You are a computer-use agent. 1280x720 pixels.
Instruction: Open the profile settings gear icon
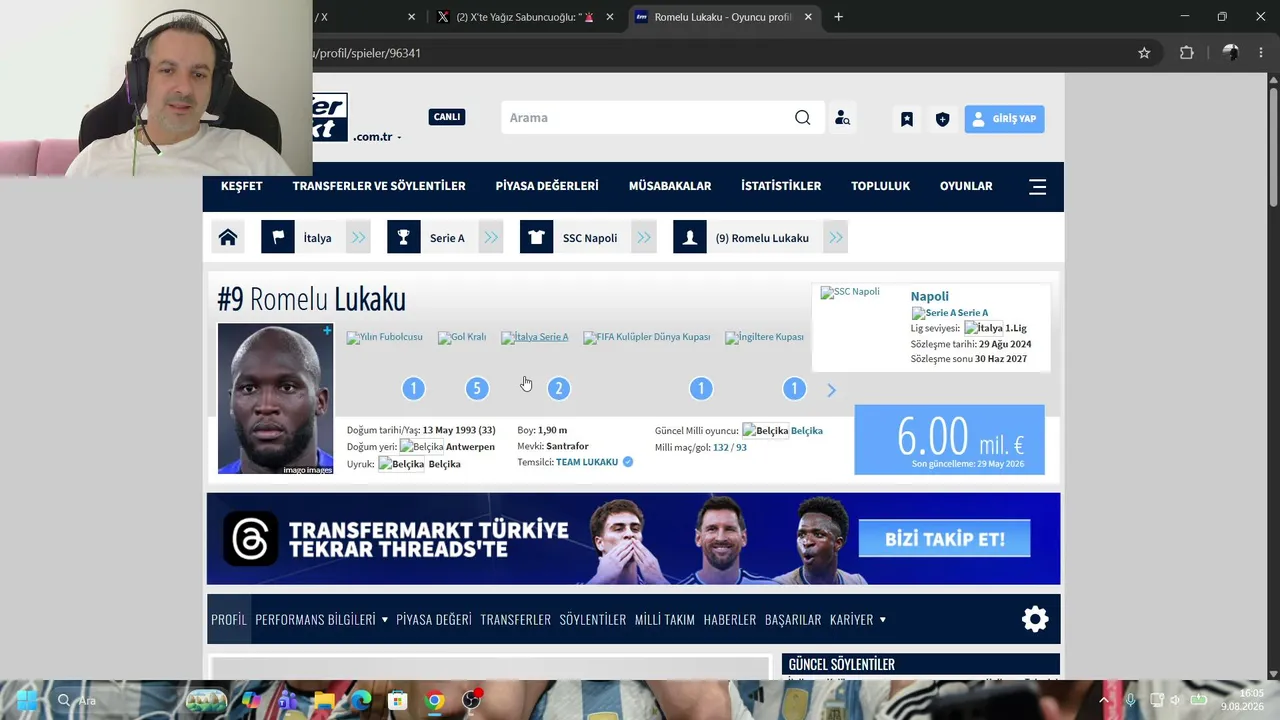pos(1035,619)
